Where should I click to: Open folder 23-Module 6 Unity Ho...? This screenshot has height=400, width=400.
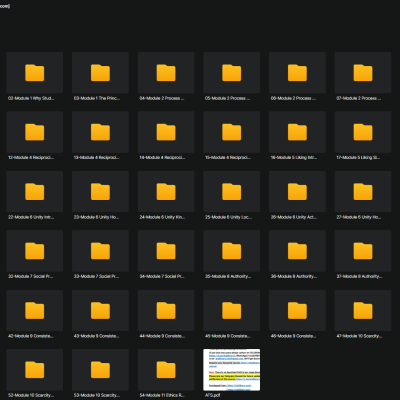(x=100, y=192)
